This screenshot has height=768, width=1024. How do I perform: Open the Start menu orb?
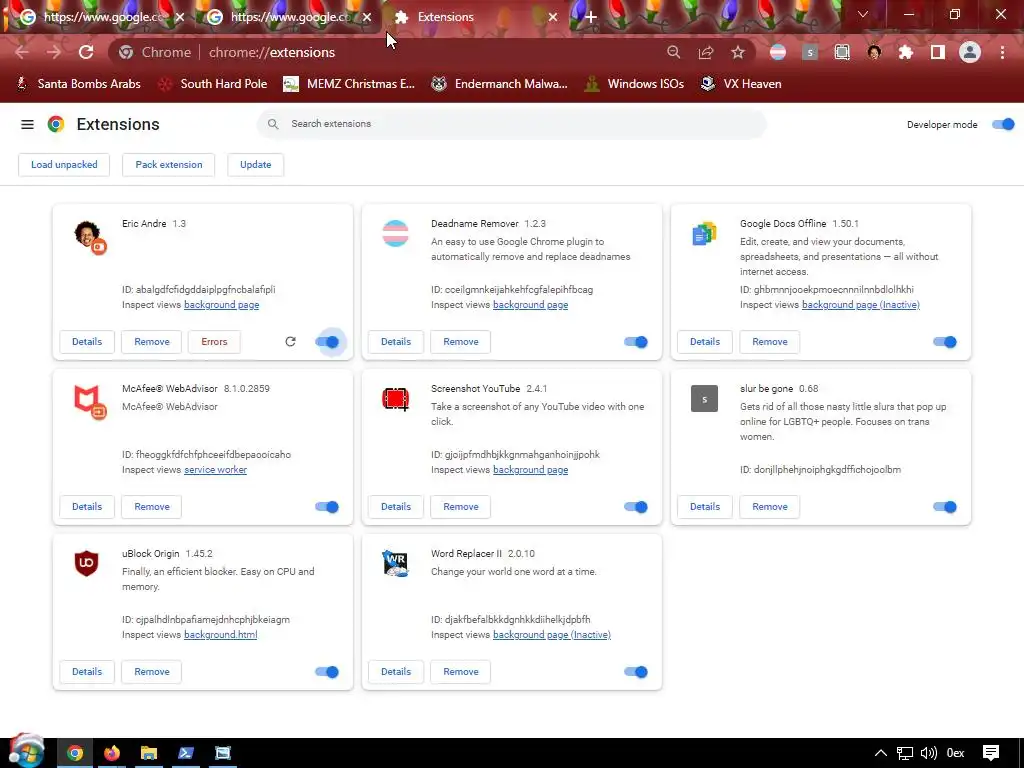tap(26, 751)
